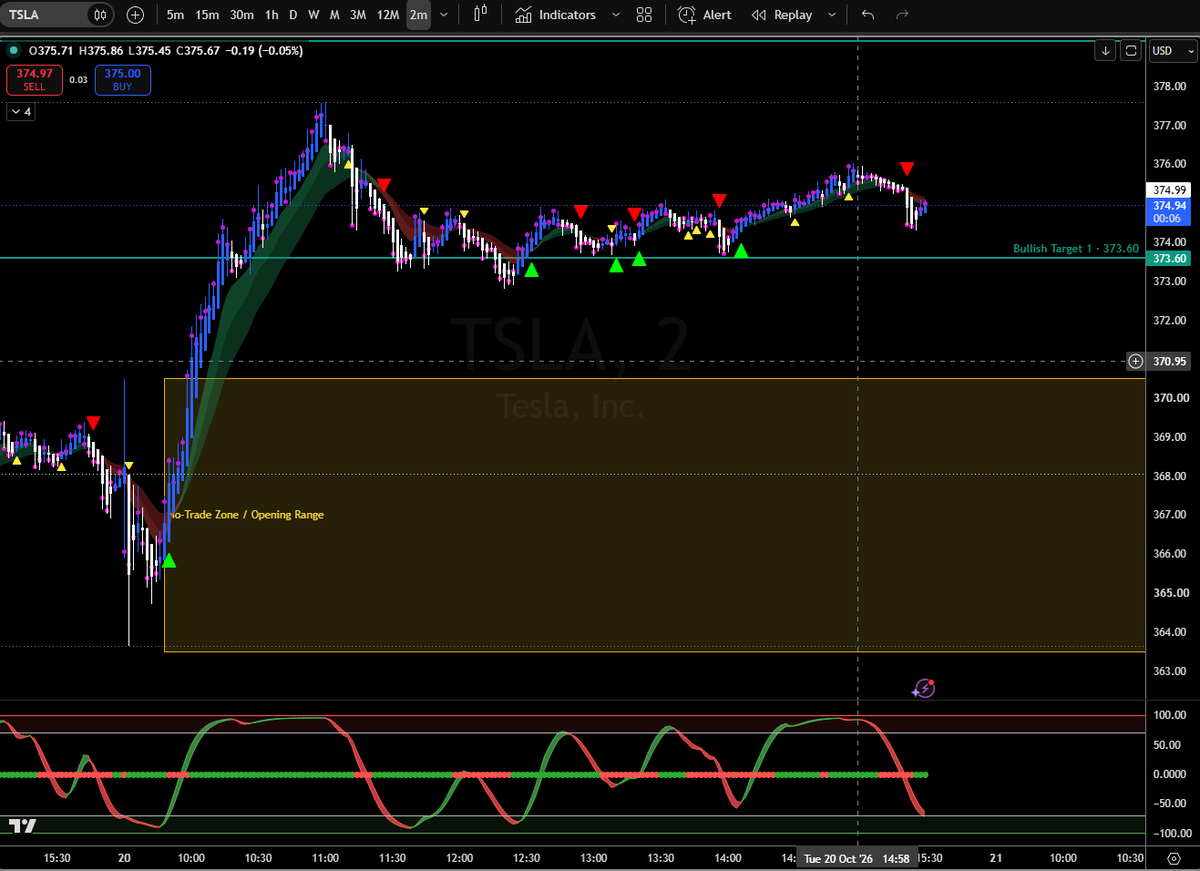Switch to the 1h interval
This screenshot has height=871, width=1200.
coord(272,15)
